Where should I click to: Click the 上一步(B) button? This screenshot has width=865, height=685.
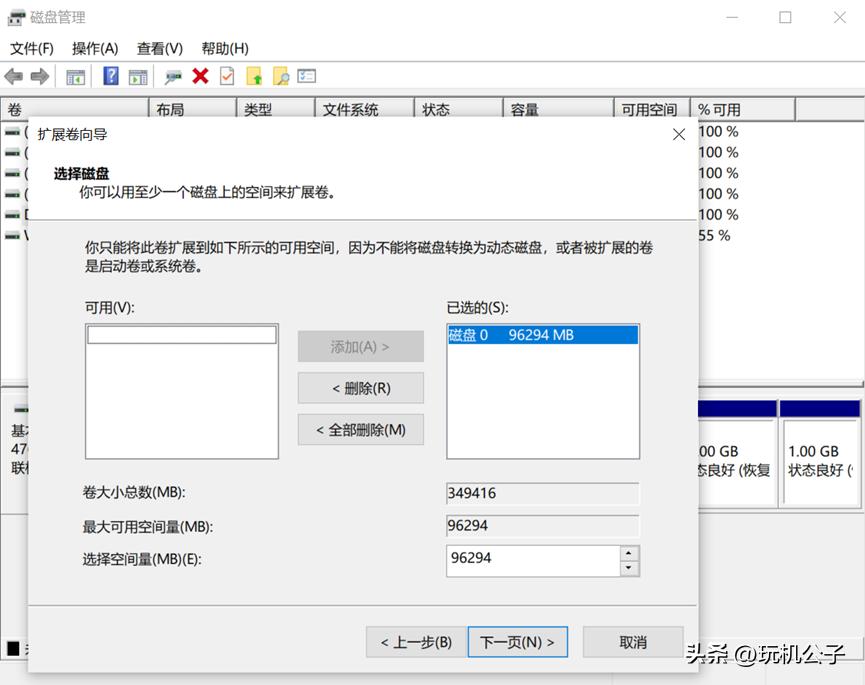click(414, 642)
